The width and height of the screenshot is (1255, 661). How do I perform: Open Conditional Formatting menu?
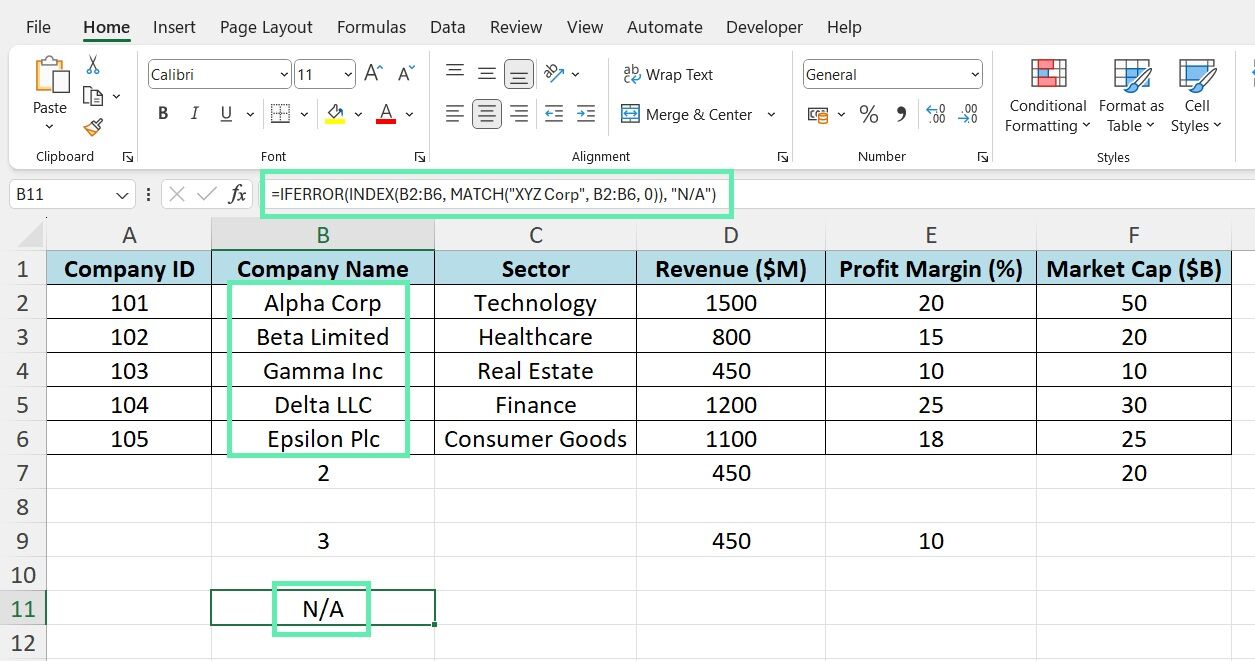point(1048,96)
